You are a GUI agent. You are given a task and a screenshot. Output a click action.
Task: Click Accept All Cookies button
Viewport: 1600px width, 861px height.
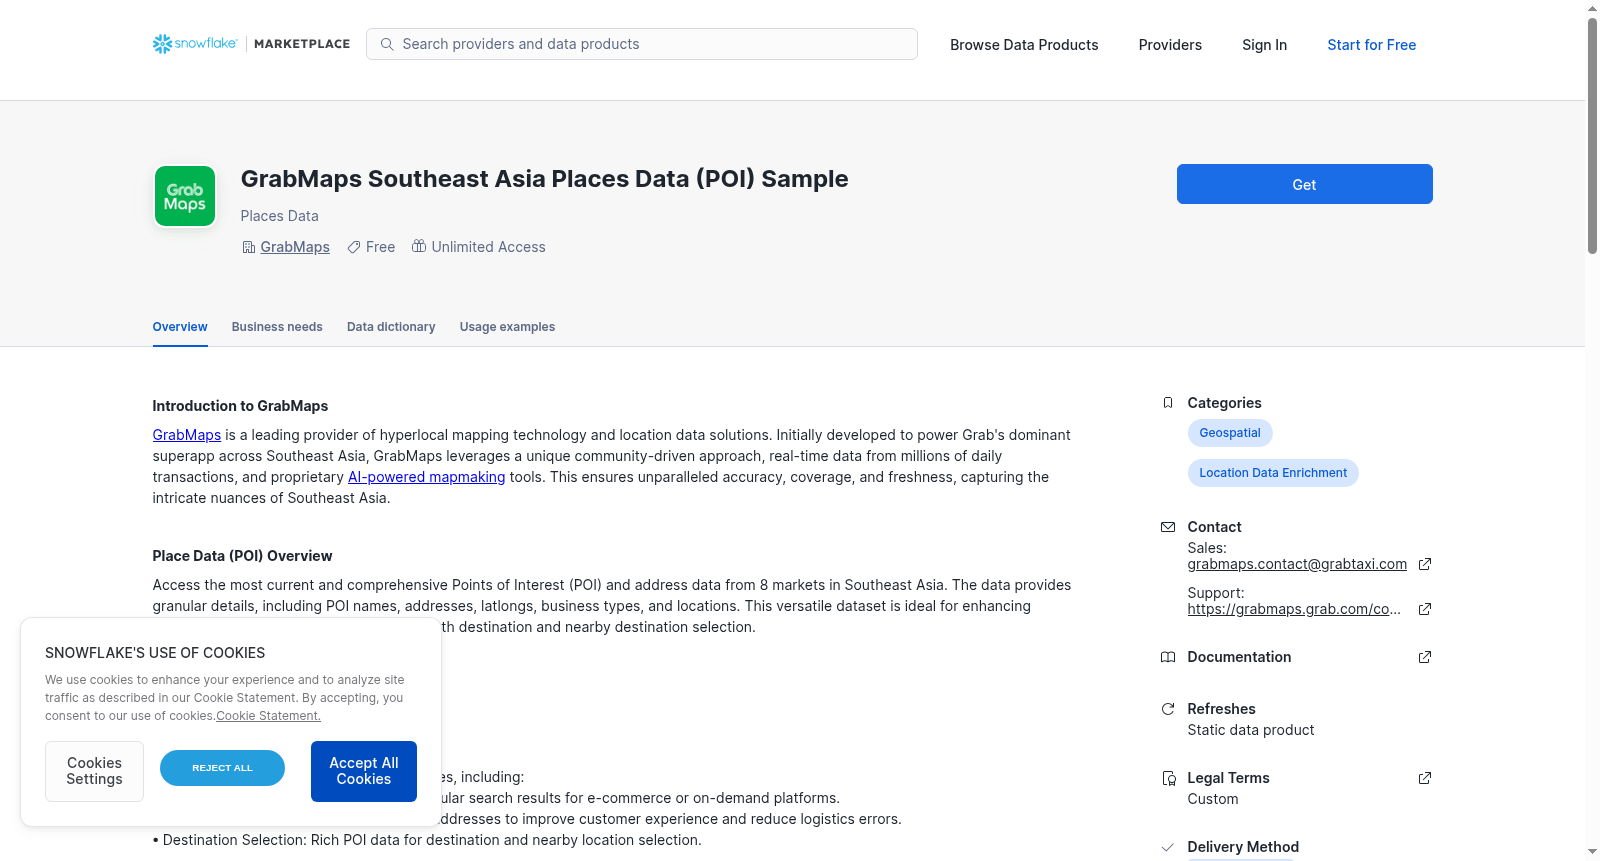pos(364,771)
